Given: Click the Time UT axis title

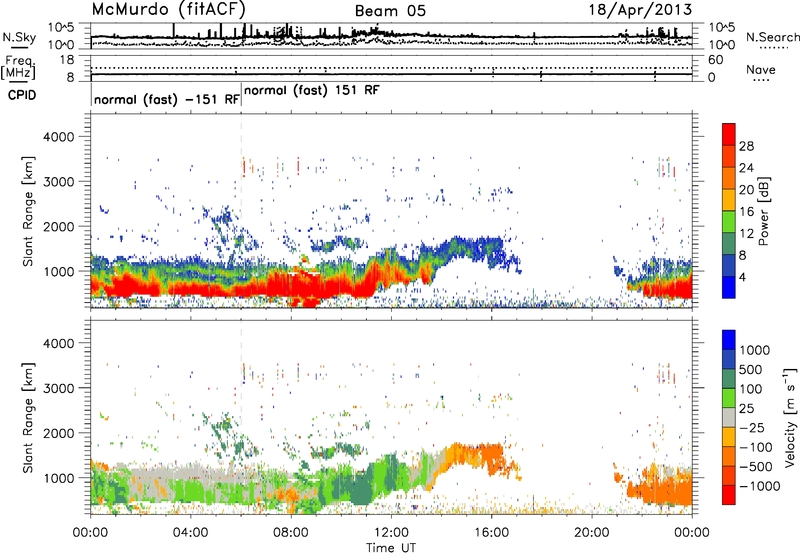Looking at the screenshot, I should click(x=391, y=548).
